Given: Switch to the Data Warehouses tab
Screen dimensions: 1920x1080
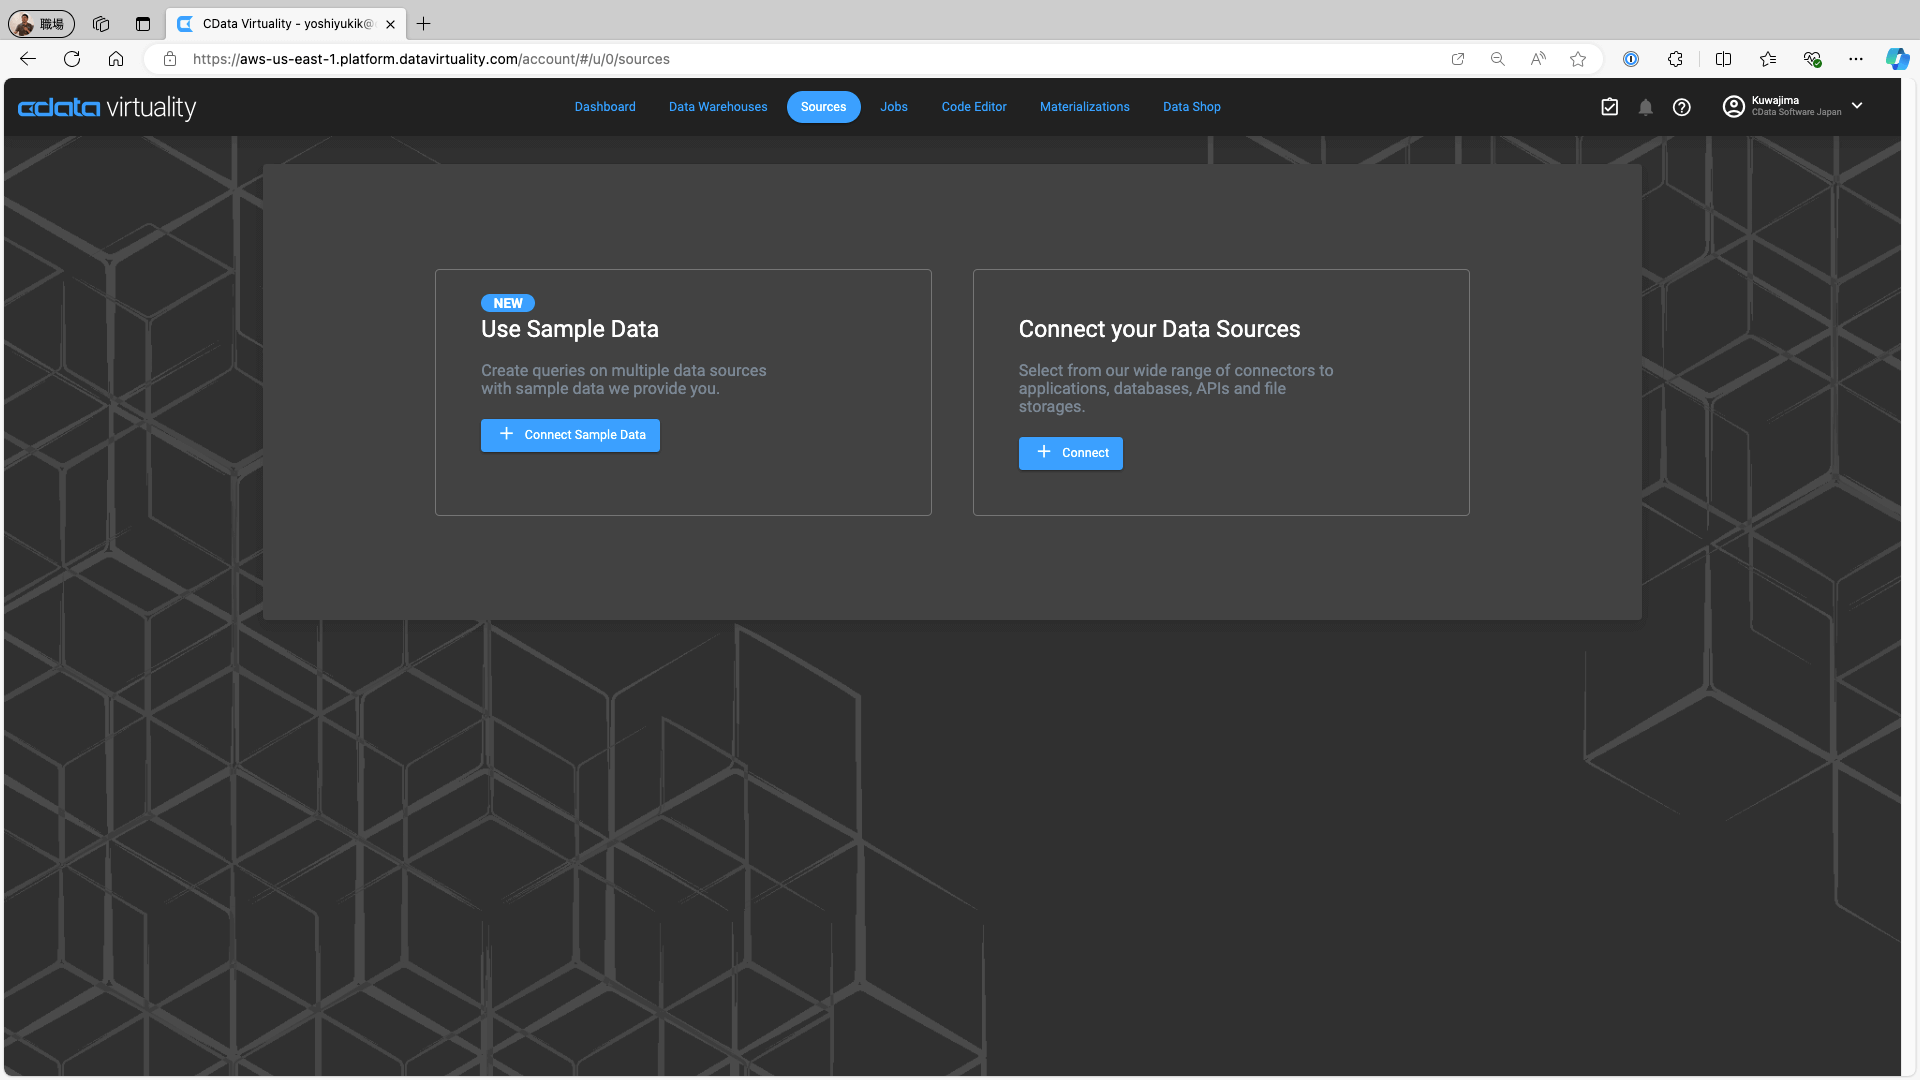Looking at the screenshot, I should (718, 107).
